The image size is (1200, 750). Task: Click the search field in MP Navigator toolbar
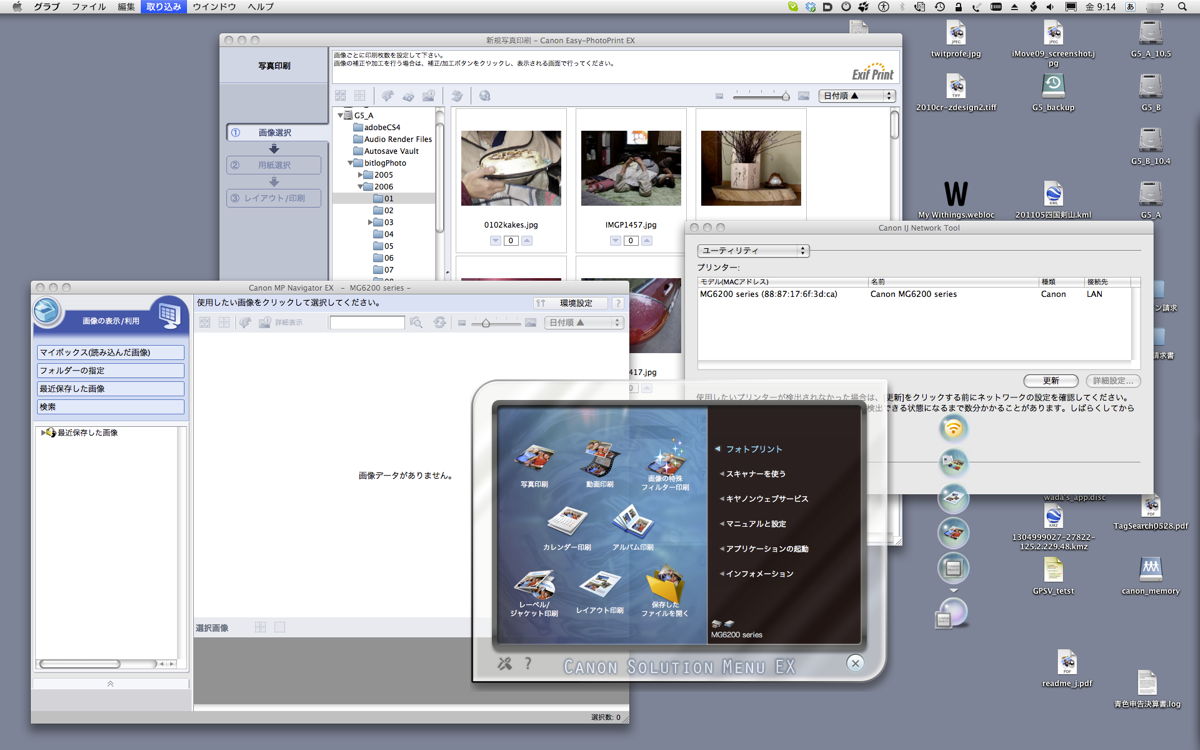(x=367, y=323)
